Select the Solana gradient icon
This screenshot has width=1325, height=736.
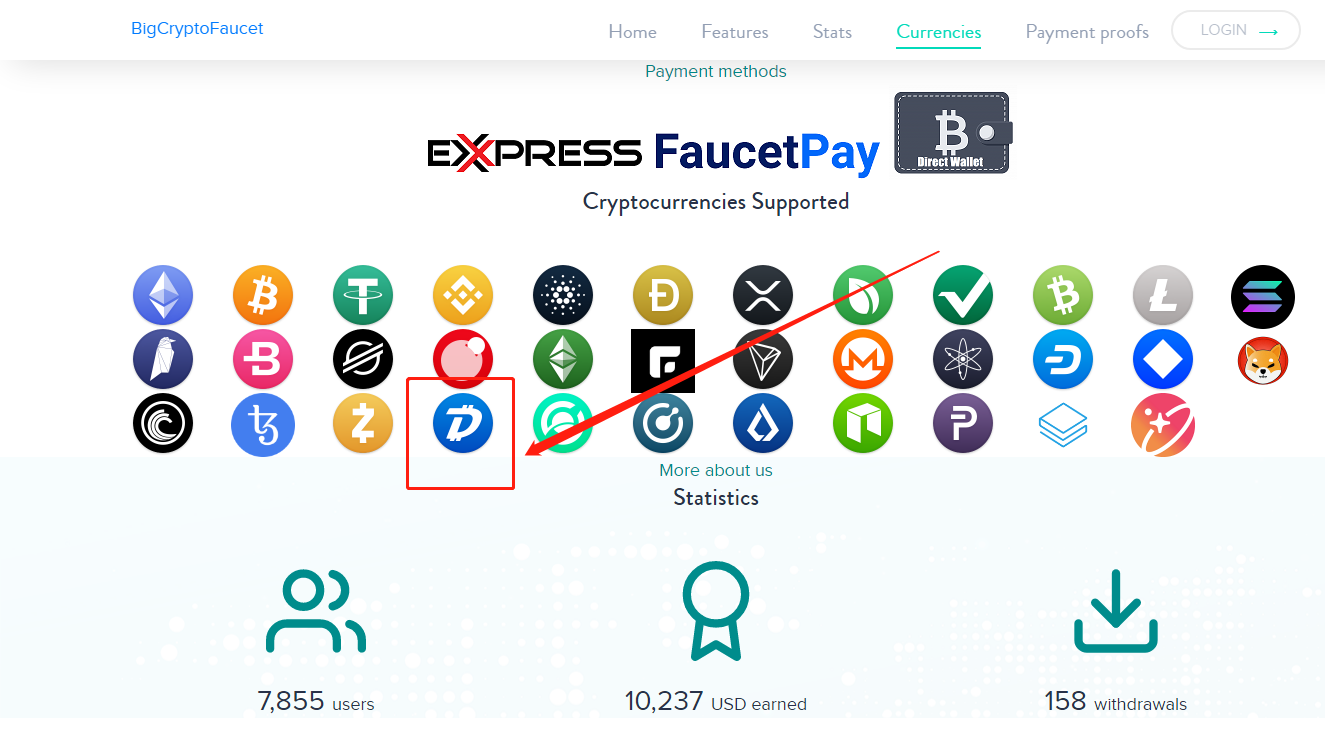[x=1263, y=297]
